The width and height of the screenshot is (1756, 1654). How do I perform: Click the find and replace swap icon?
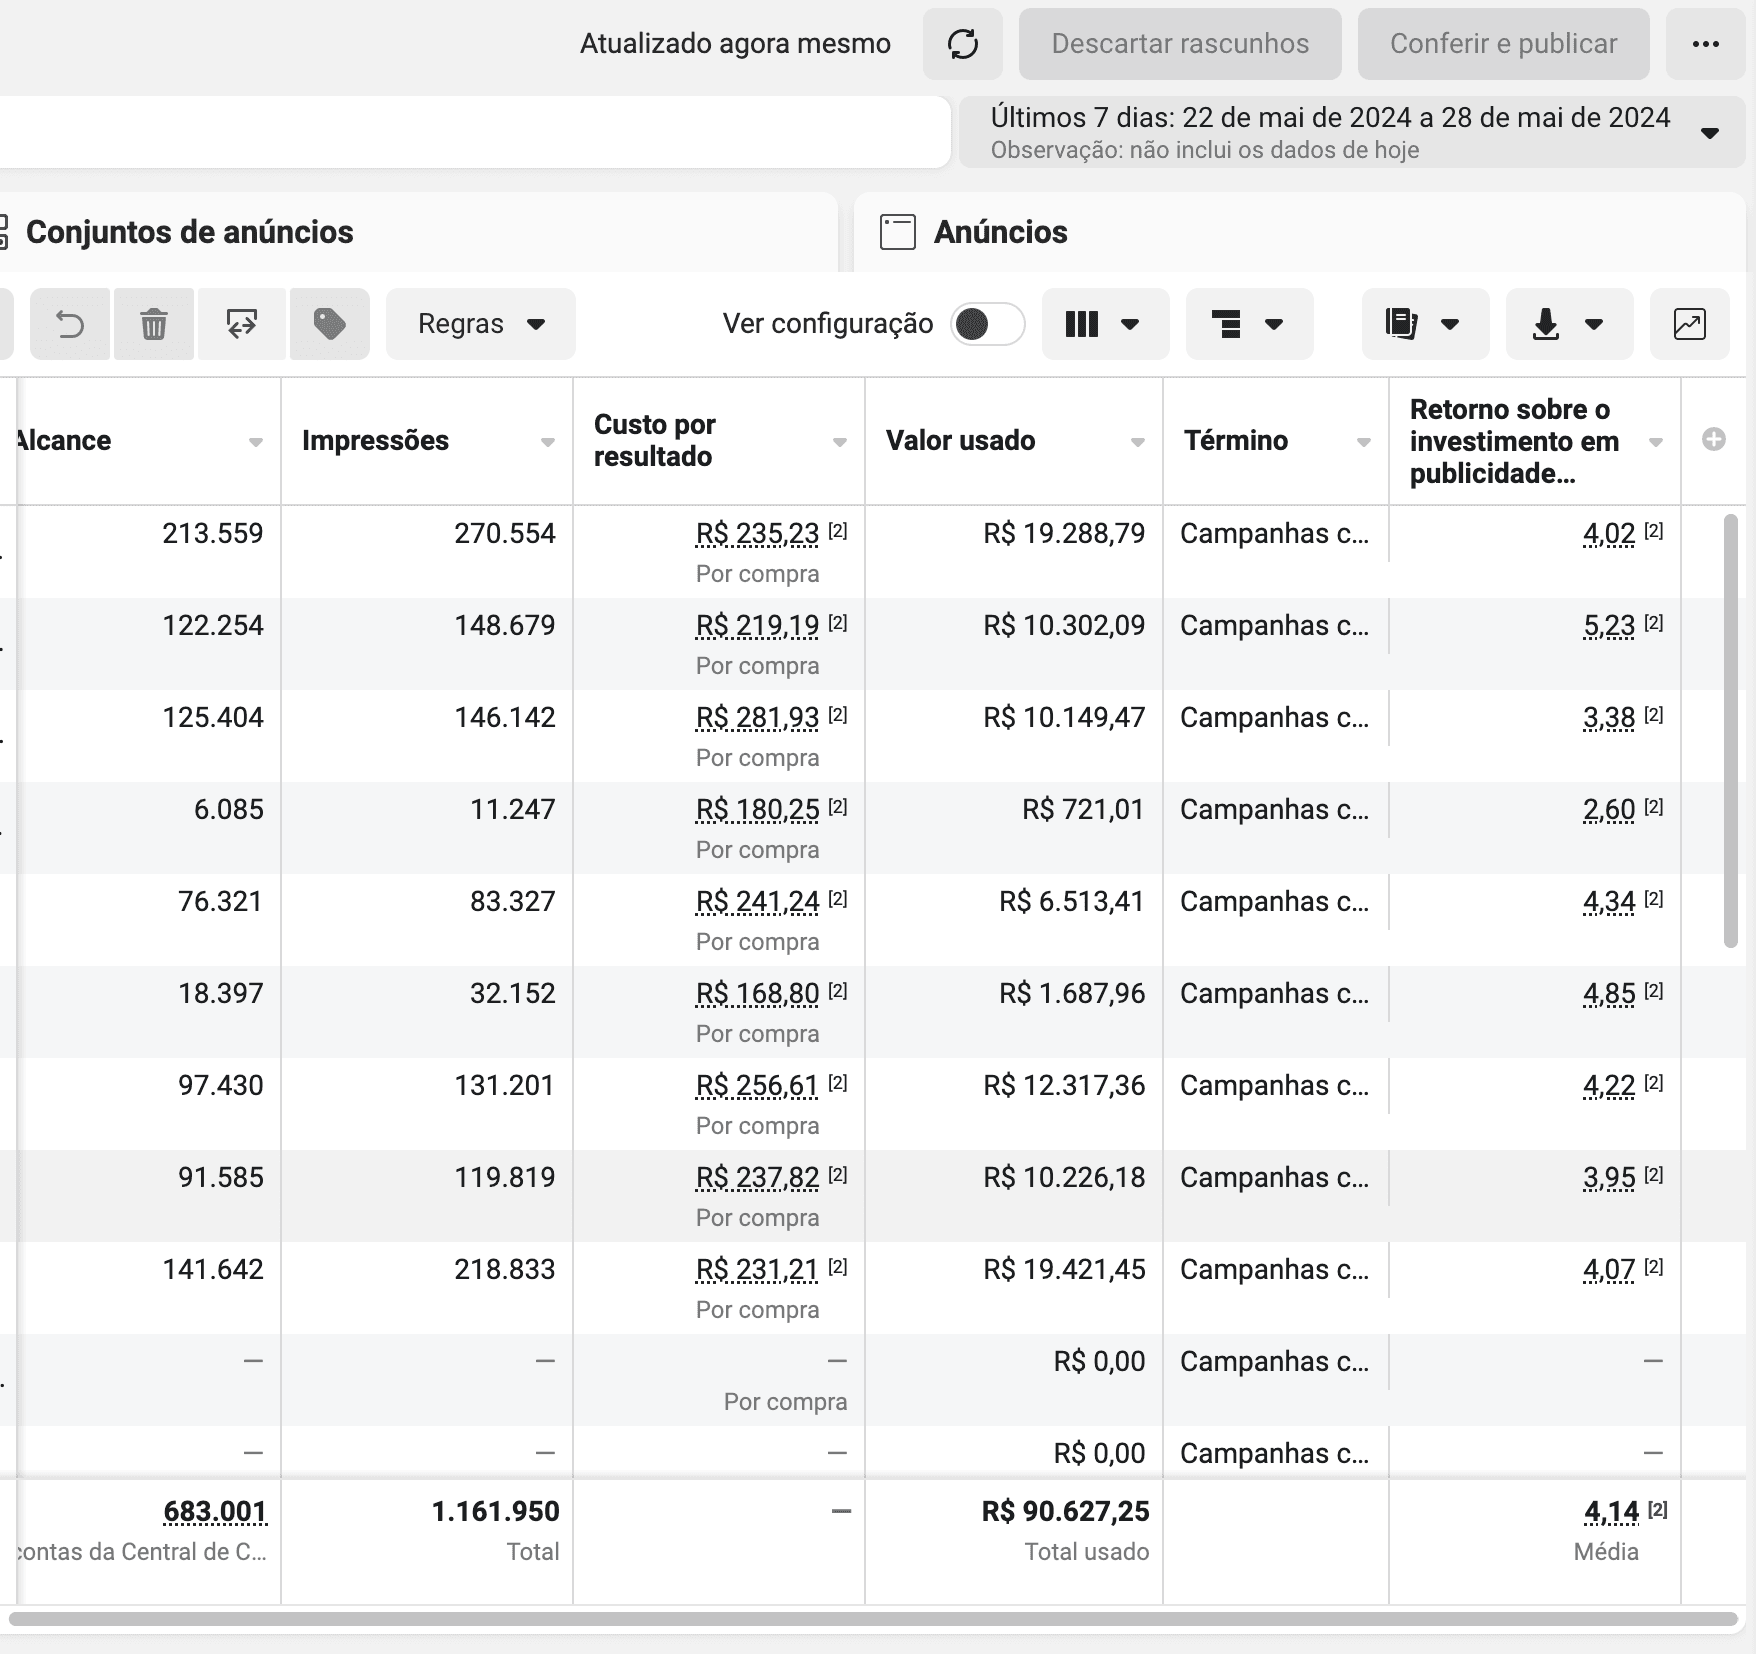coord(242,324)
